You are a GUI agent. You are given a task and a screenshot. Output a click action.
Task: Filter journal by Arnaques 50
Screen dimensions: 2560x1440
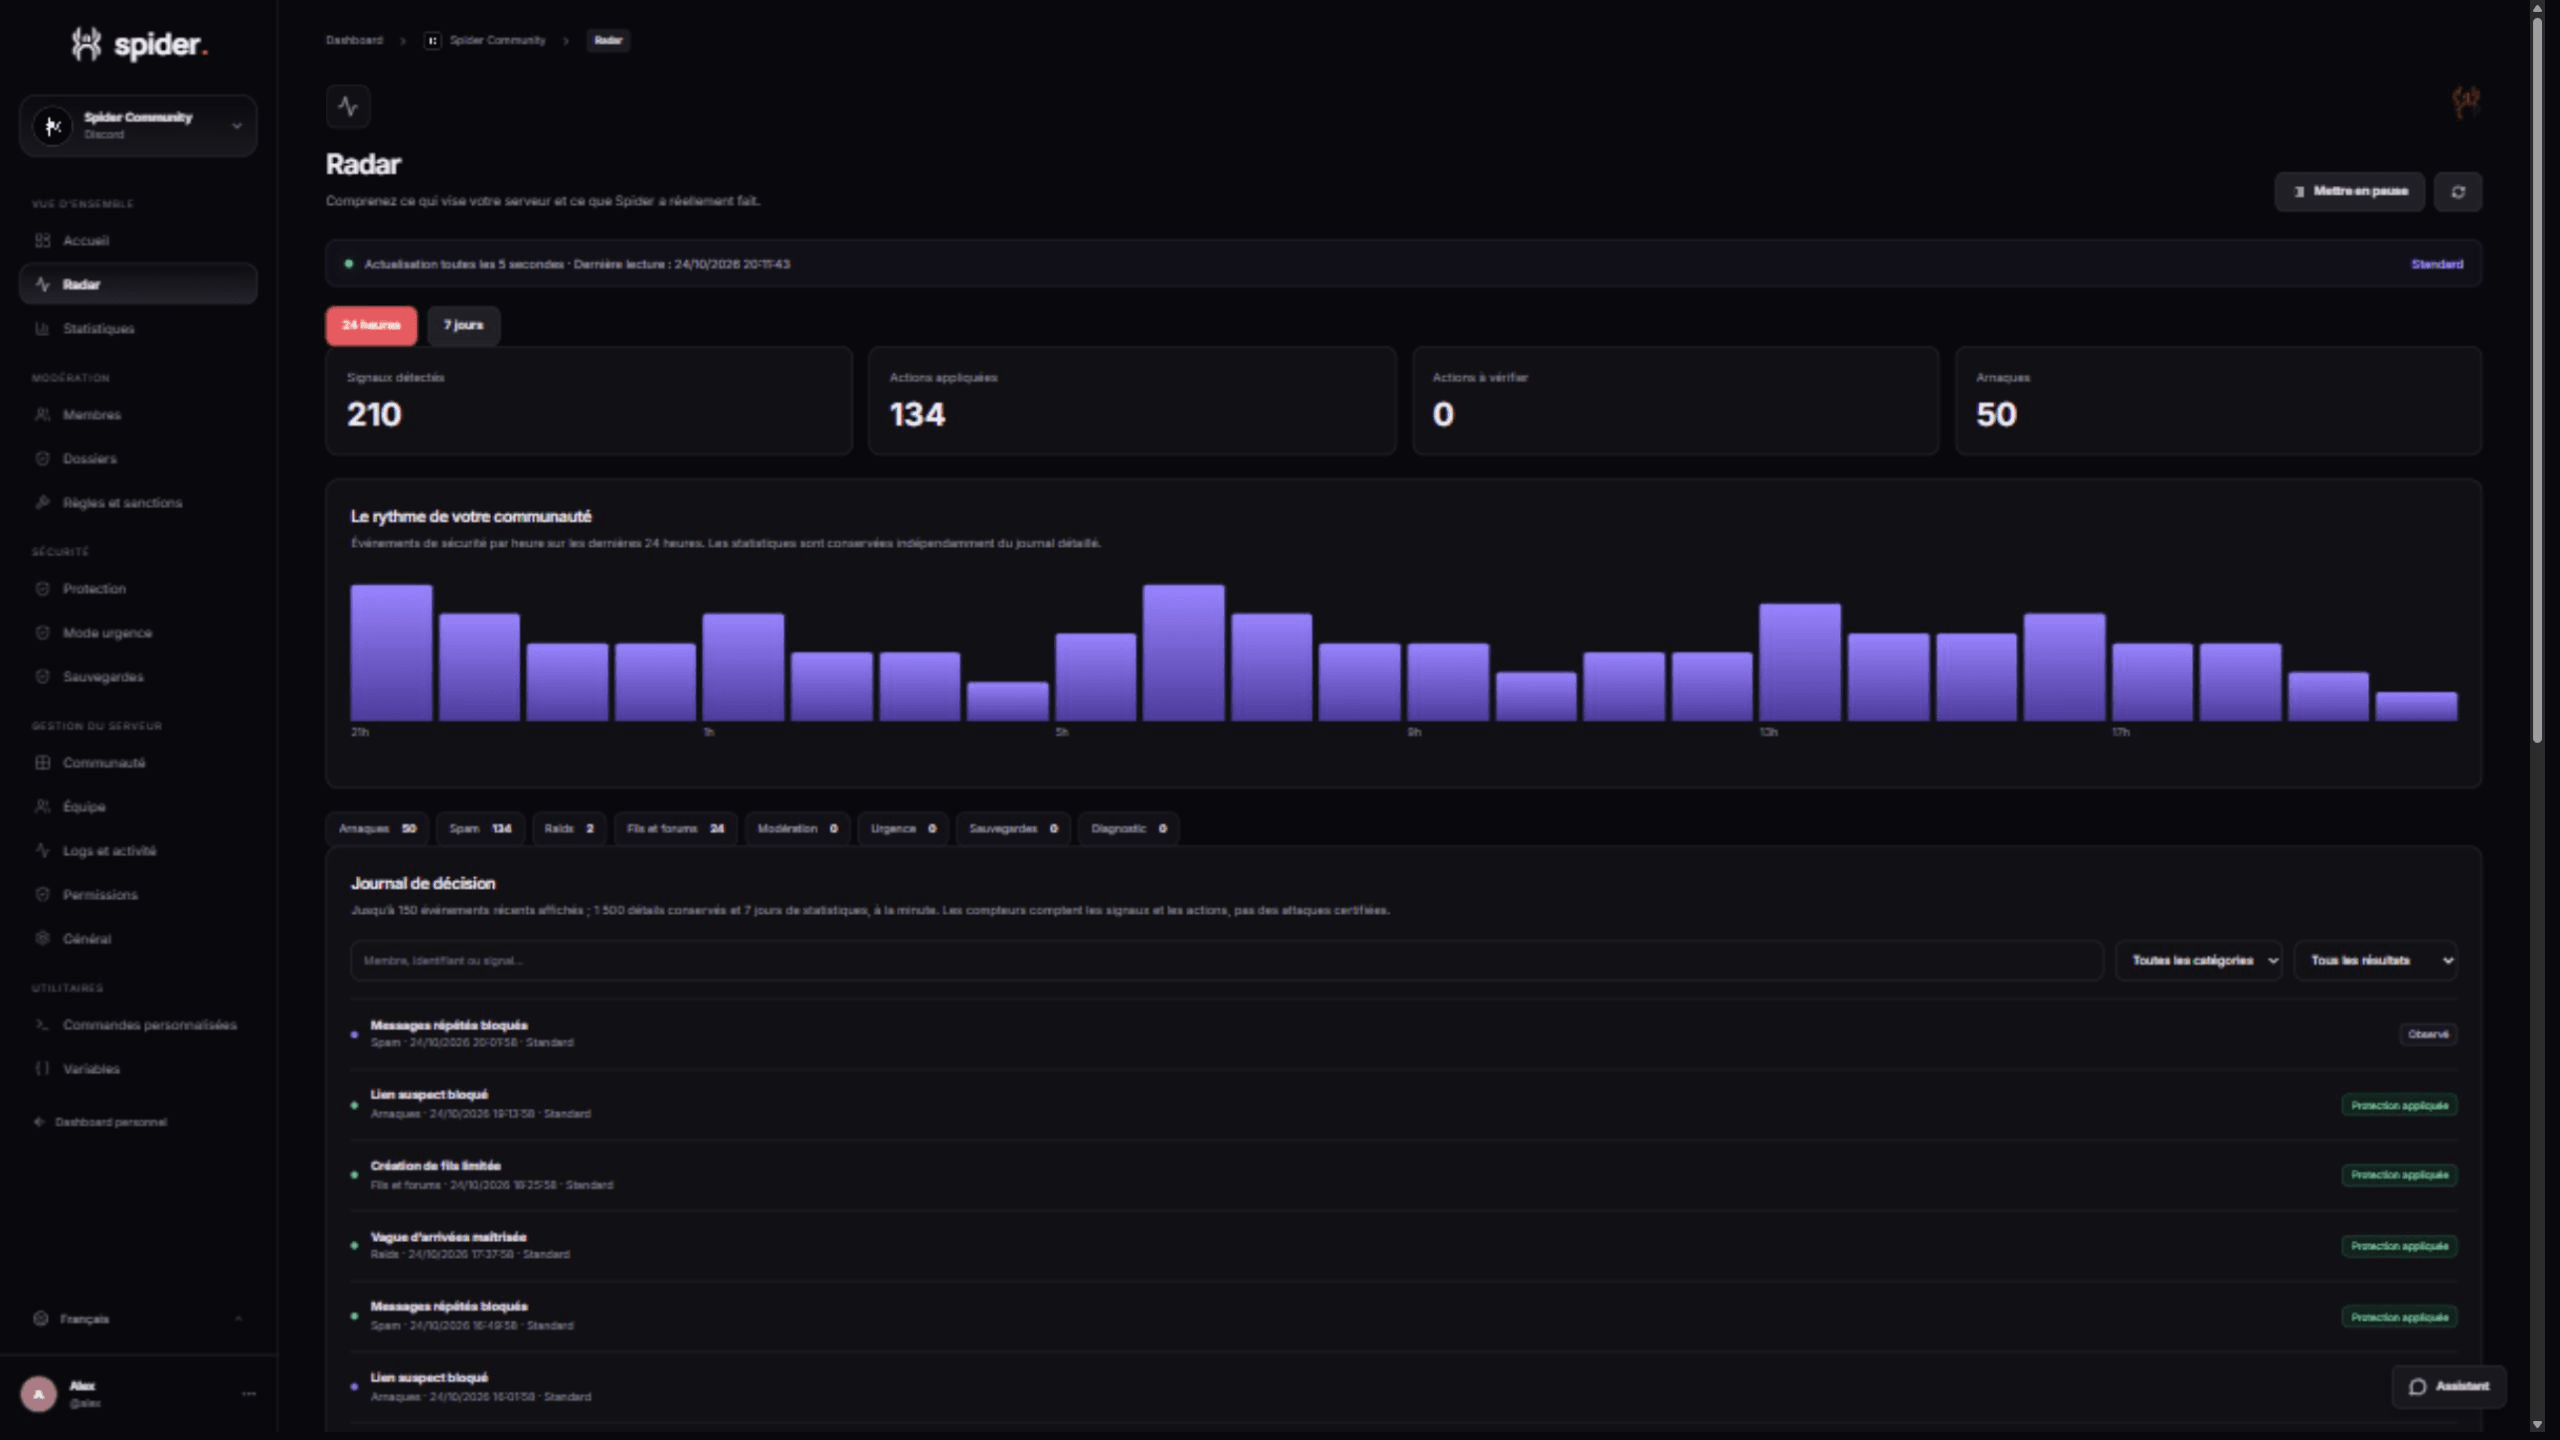click(377, 828)
